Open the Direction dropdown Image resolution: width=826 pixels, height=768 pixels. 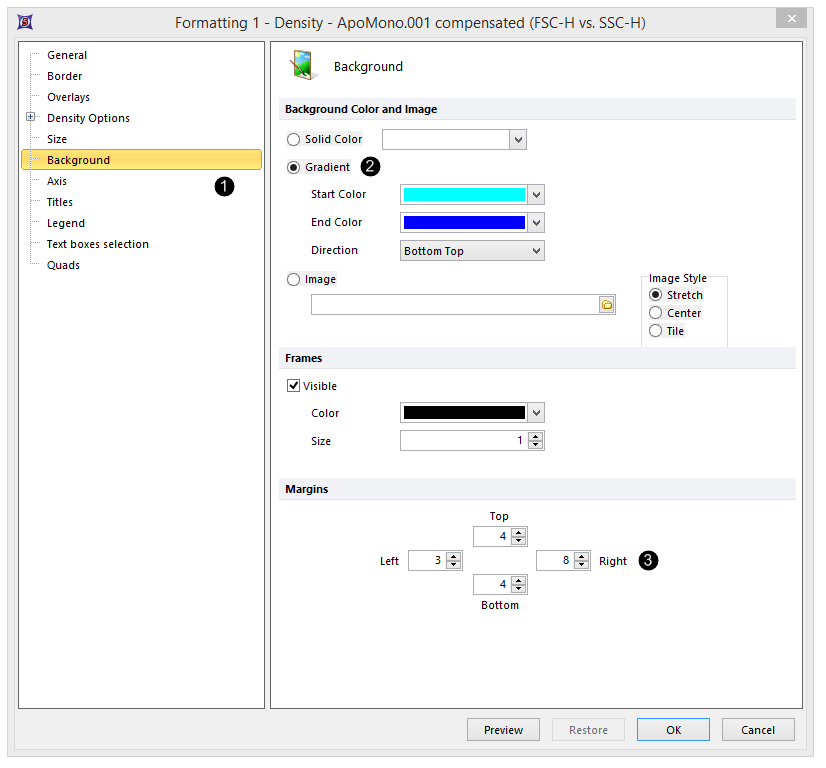coord(536,251)
